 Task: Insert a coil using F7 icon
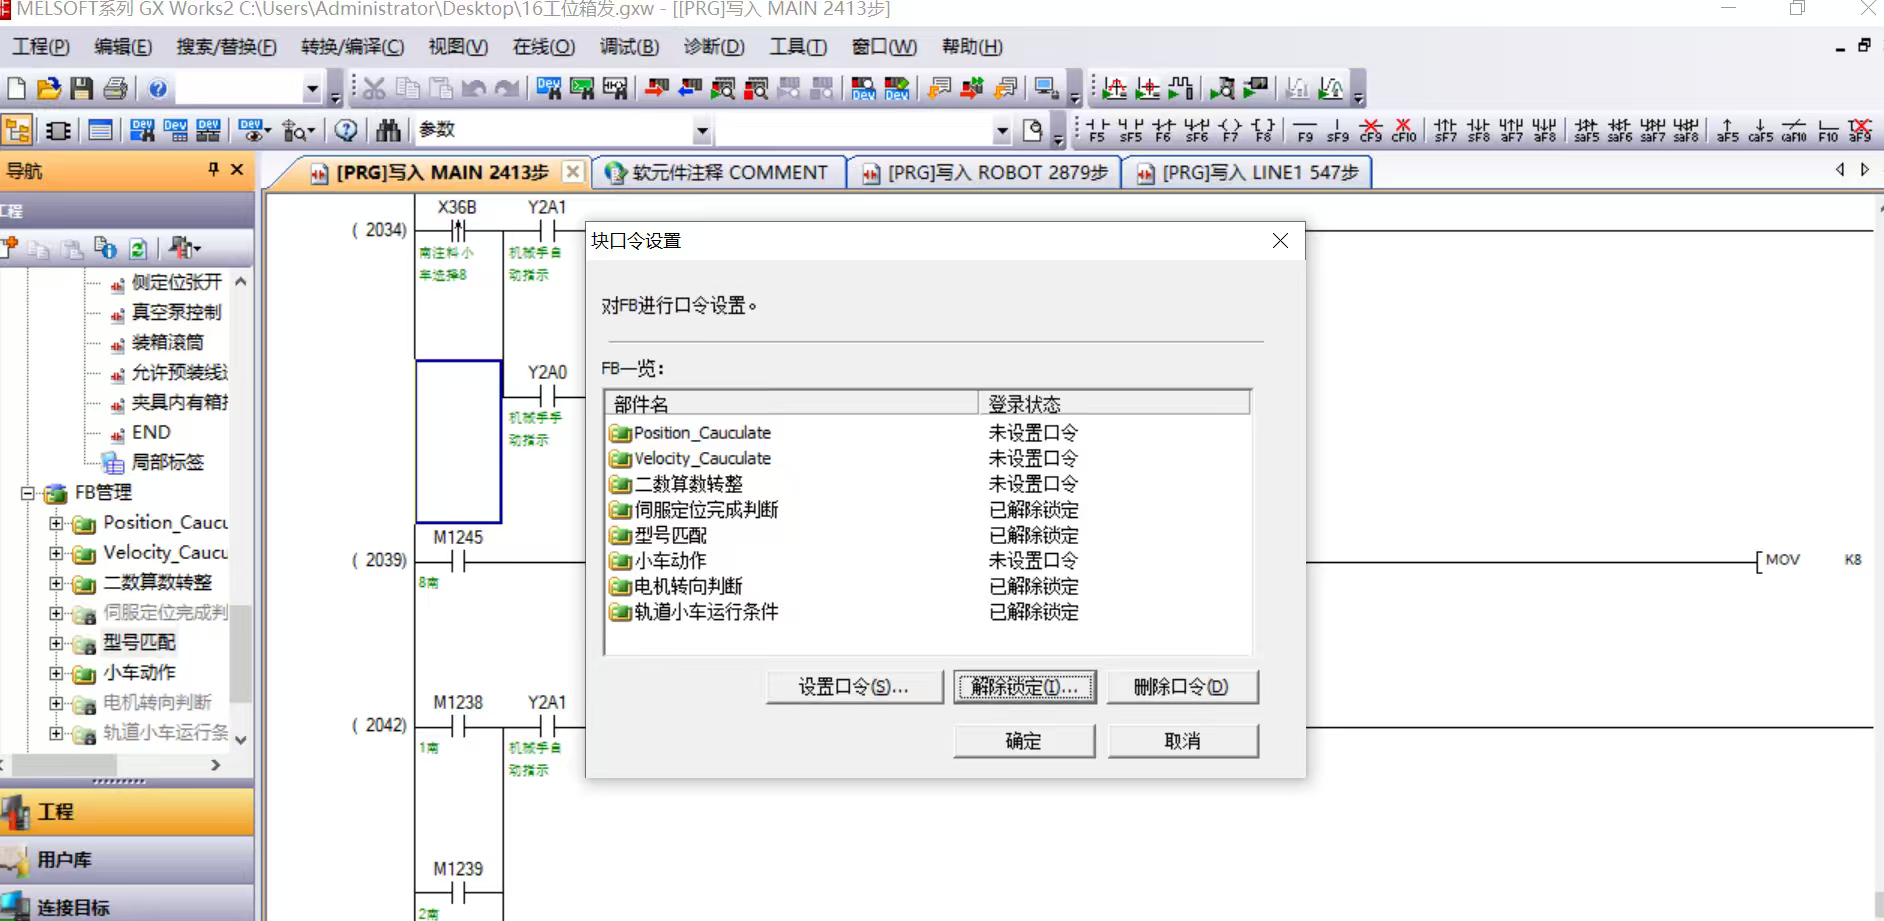(x=1230, y=131)
